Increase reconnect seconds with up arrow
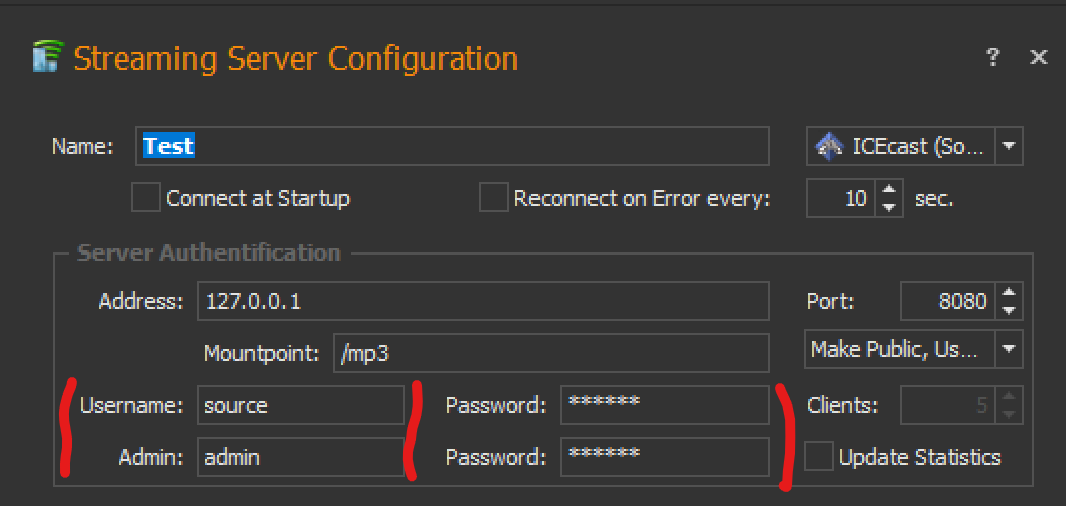This screenshot has height=506, width=1066. coord(888,190)
